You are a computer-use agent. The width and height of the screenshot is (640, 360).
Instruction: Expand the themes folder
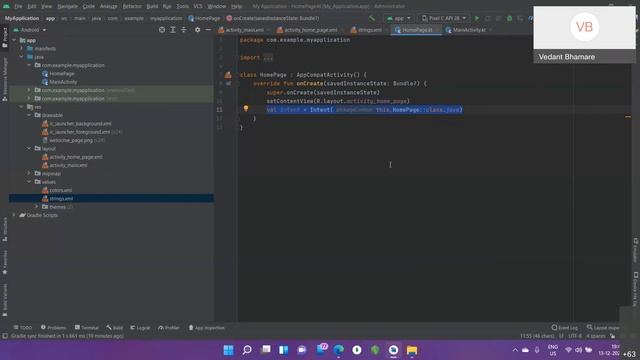(x=37, y=207)
